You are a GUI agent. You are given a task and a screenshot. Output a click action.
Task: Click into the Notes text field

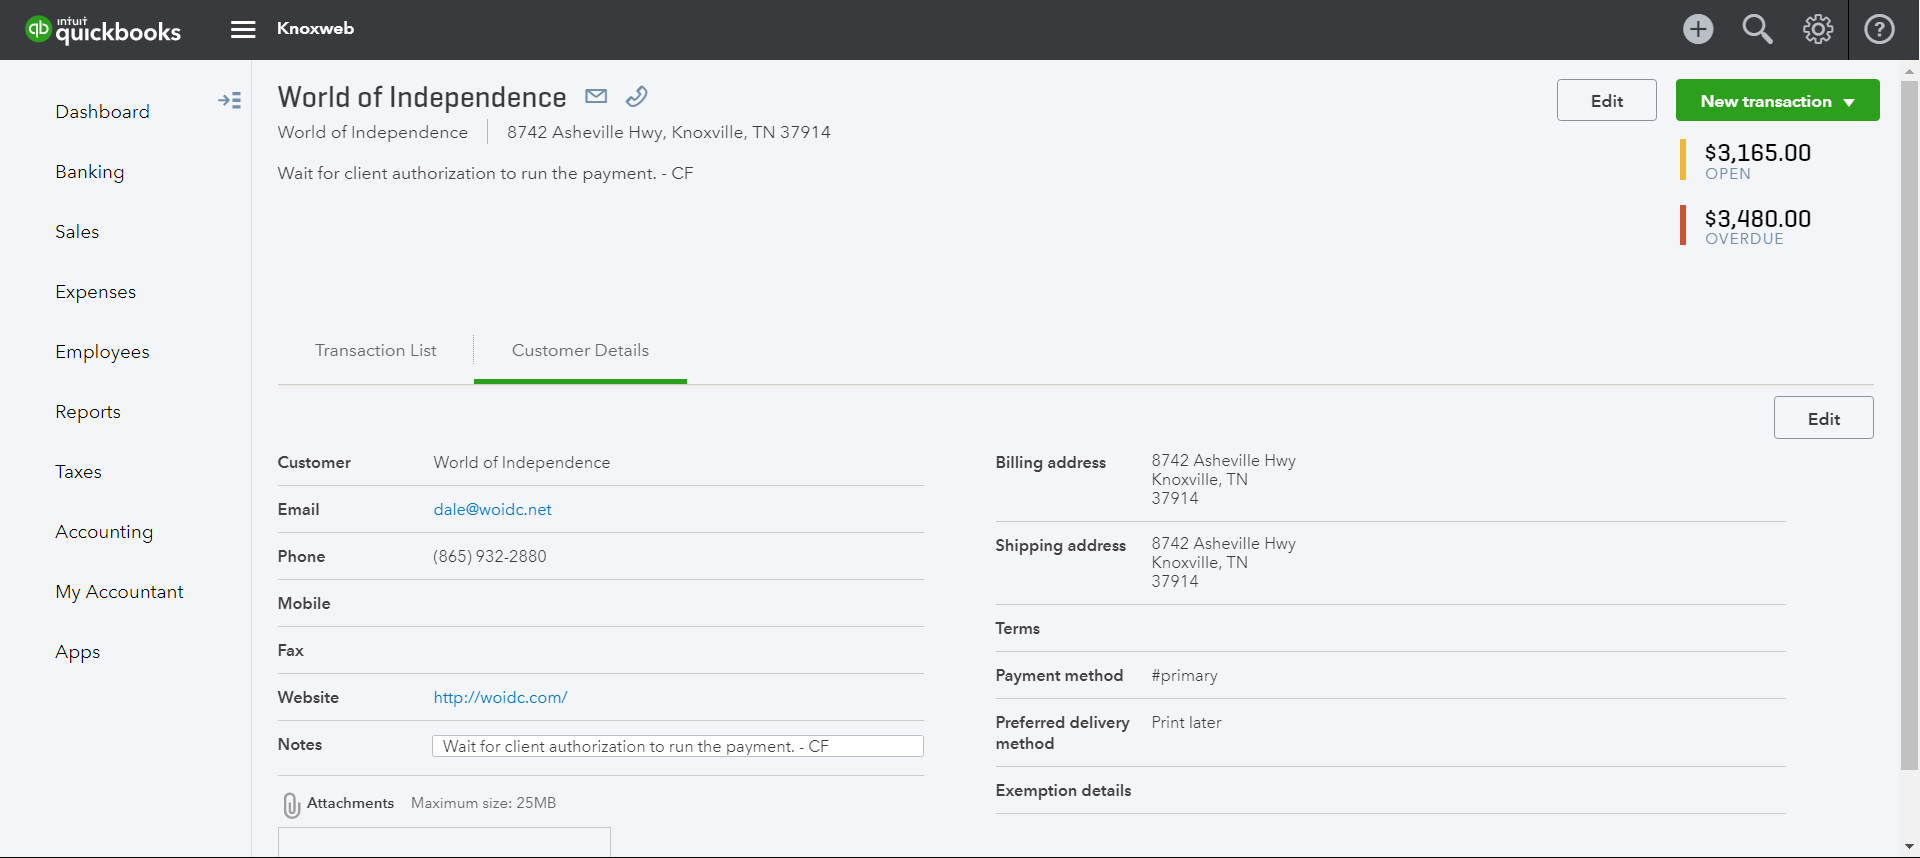(x=677, y=746)
